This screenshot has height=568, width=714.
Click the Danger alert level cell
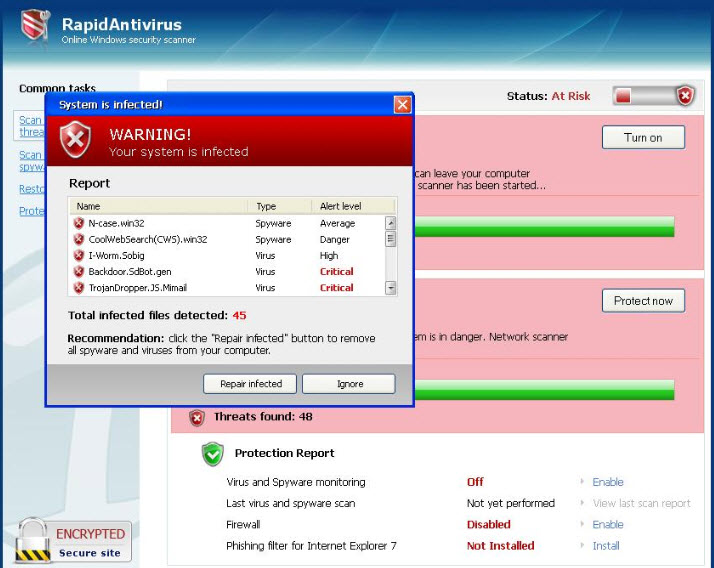(x=335, y=239)
